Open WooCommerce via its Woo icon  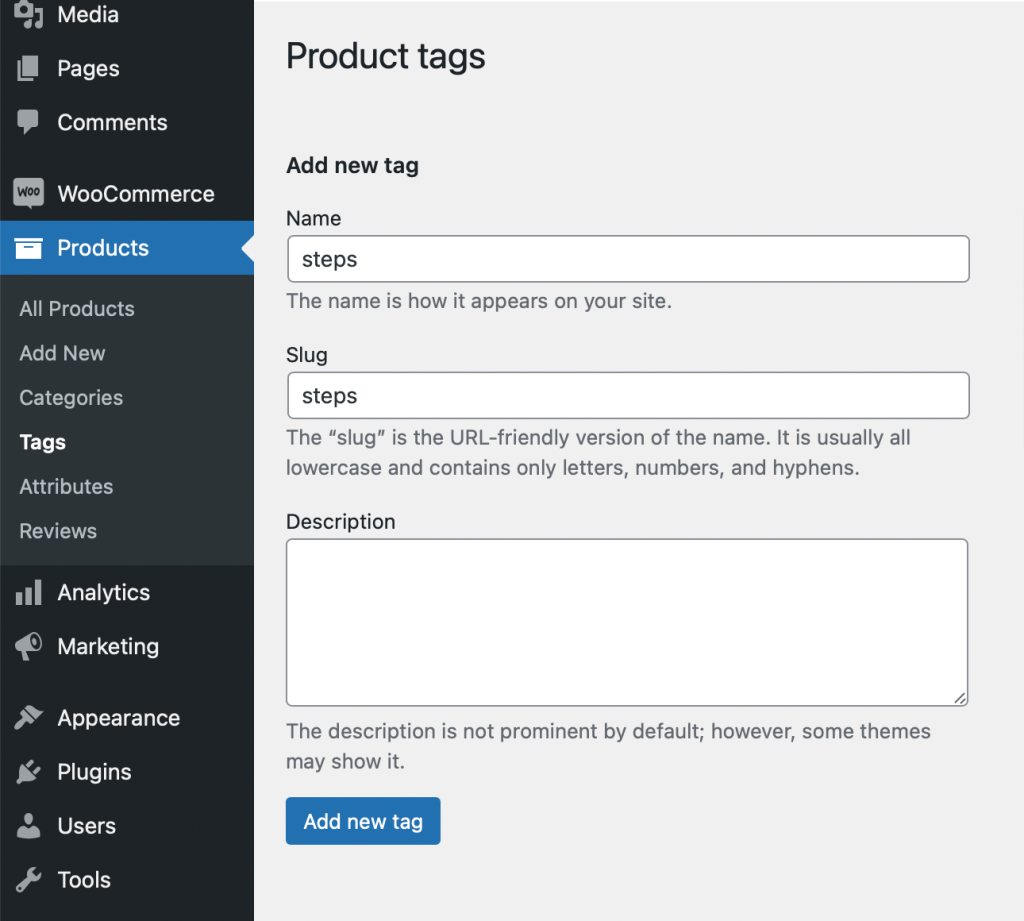tap(28, 192)
